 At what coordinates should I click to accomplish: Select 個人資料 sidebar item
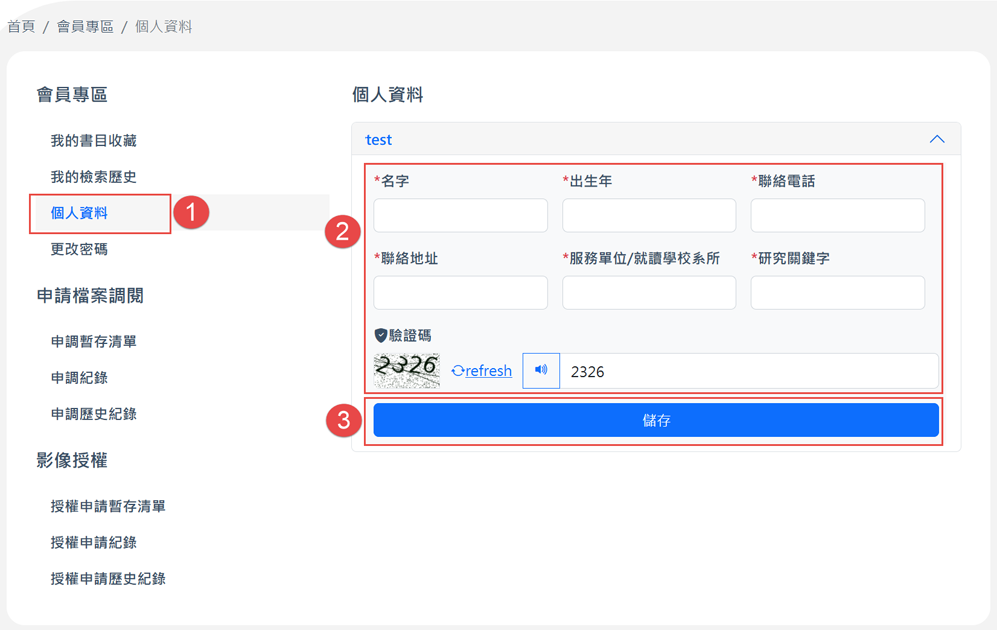pyautogui.click(x=79, y=213)
